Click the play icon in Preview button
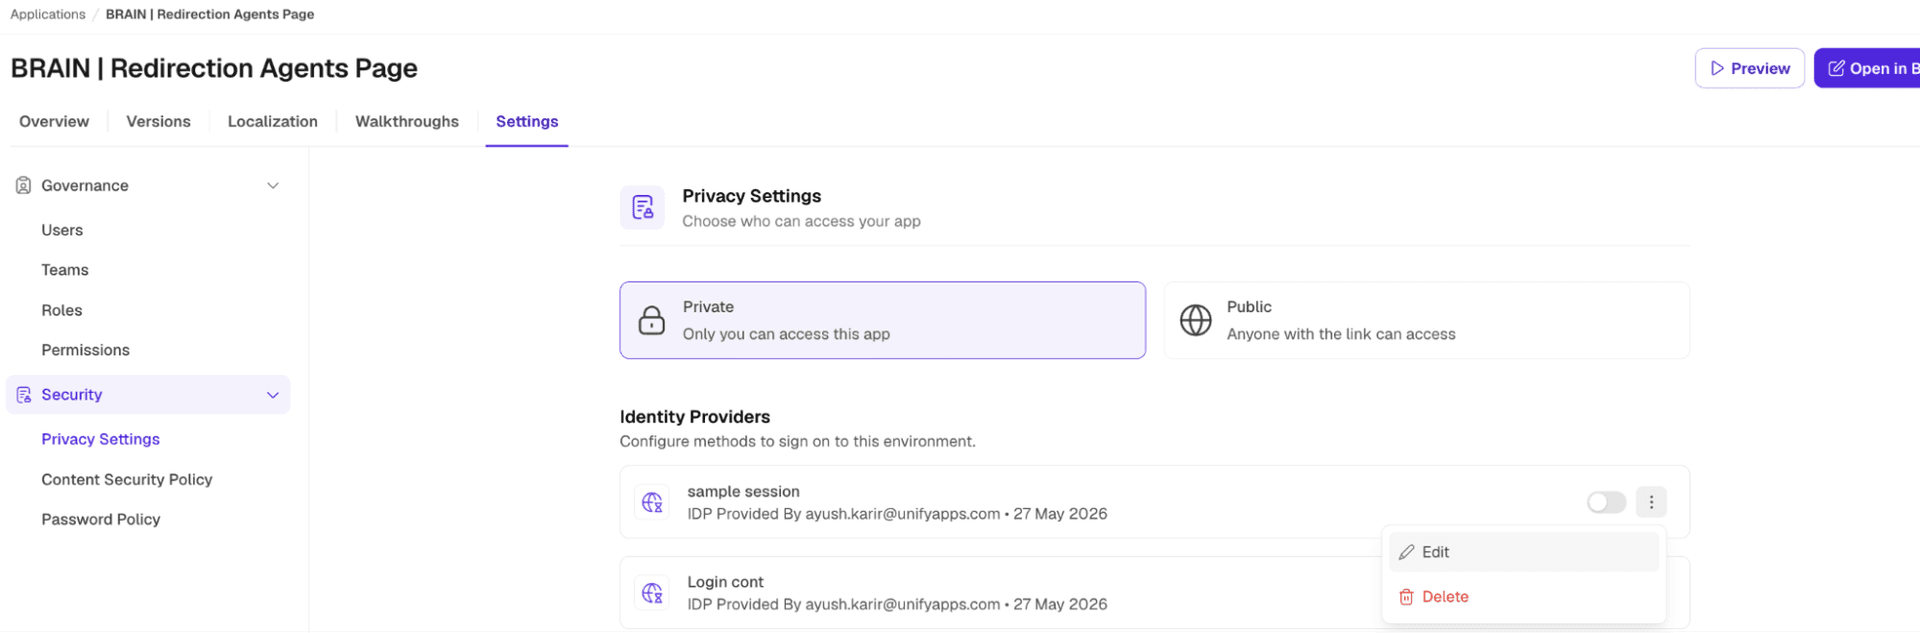 [1717, 68]
